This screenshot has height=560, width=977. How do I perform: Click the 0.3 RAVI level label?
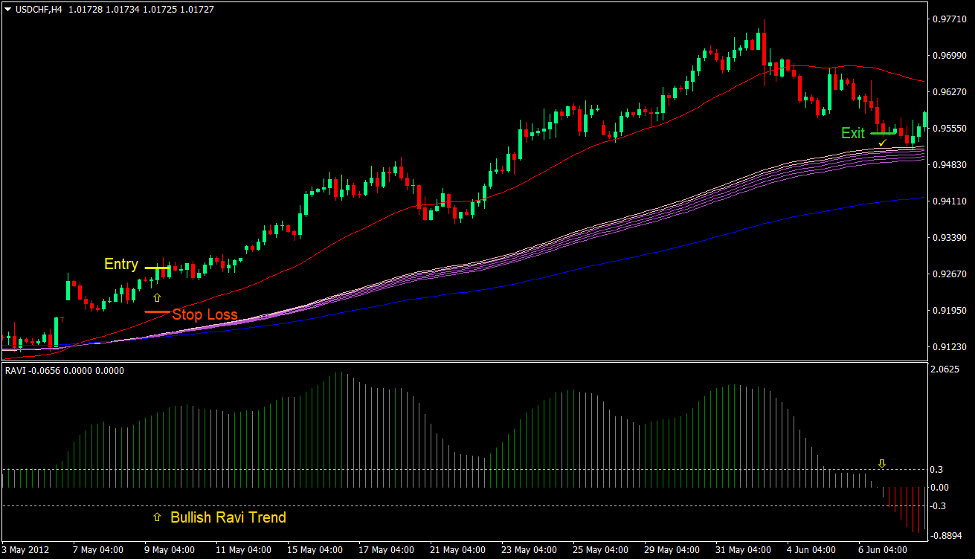click(x=936, y=470)
